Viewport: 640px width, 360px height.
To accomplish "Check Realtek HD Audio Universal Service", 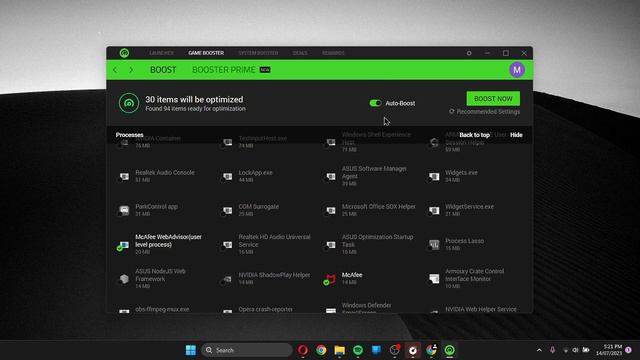I will point(223,248).
